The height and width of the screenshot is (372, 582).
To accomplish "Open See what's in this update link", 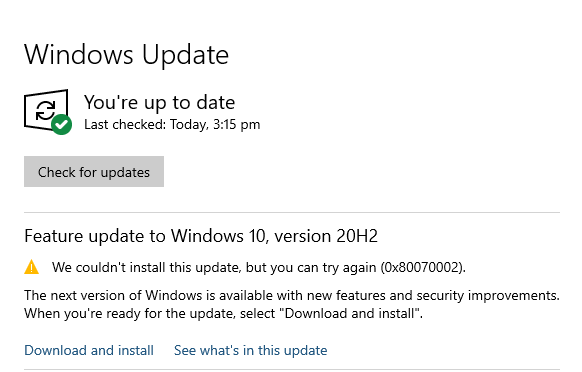I will [251, 350].
